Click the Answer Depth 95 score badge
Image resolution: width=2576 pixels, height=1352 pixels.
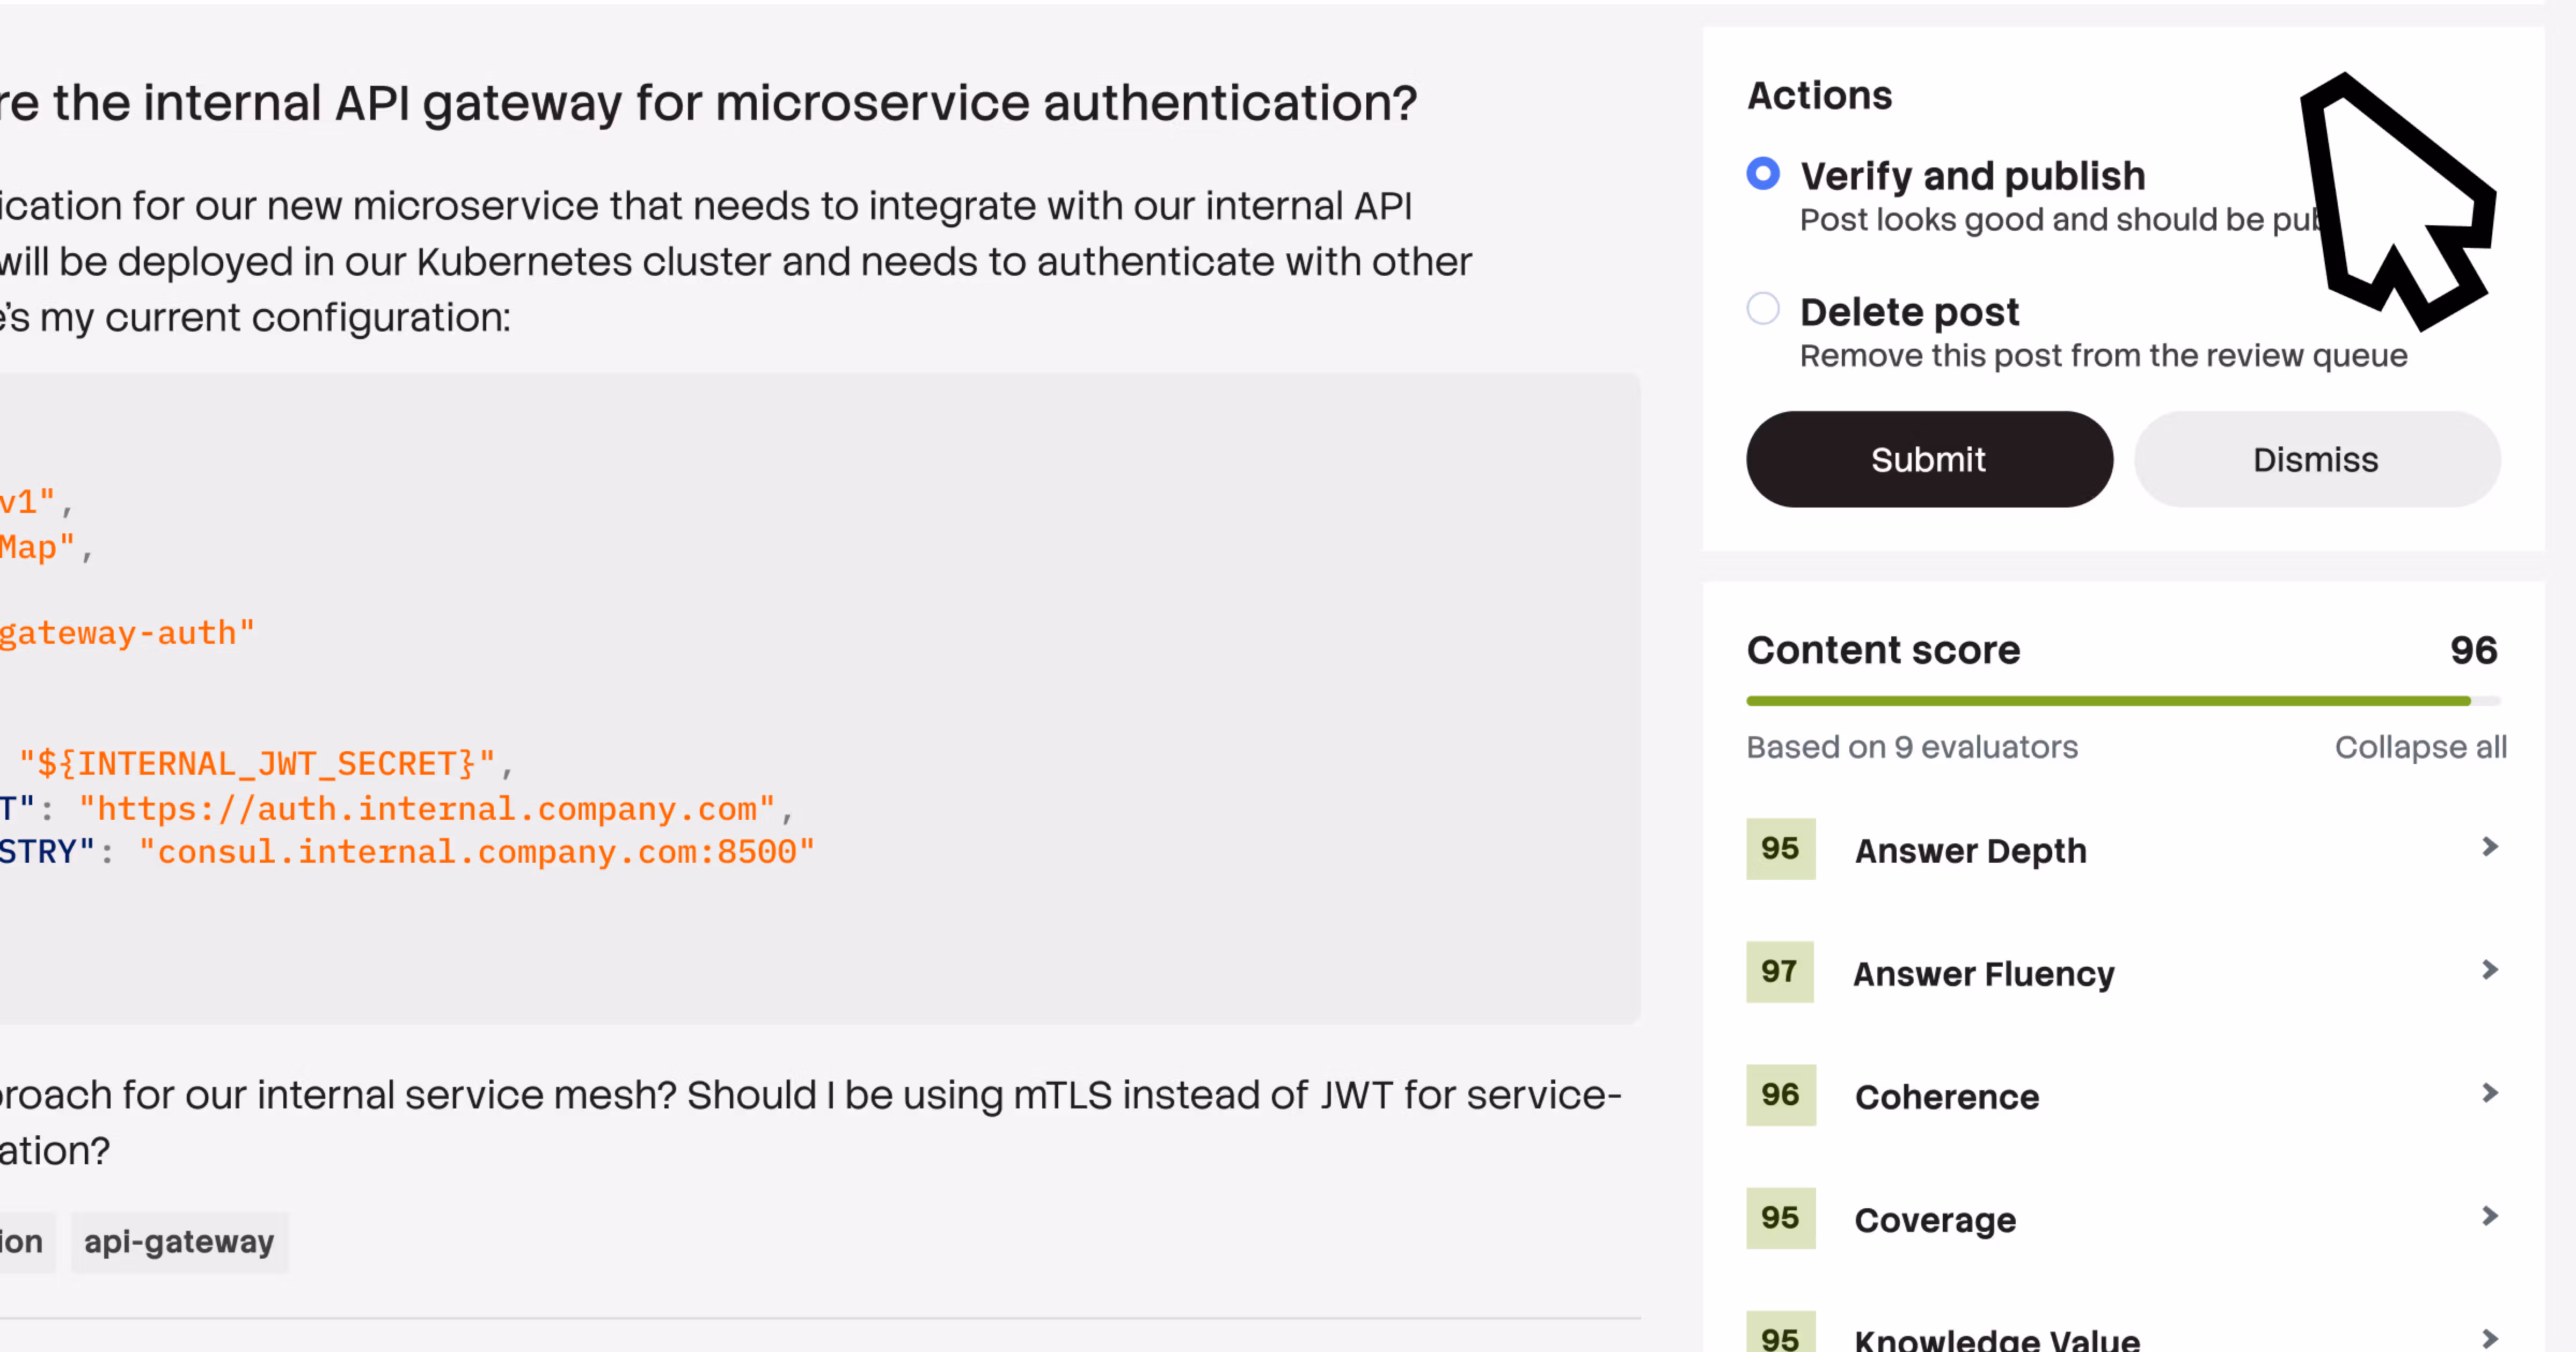click(x=1780, y=849)
